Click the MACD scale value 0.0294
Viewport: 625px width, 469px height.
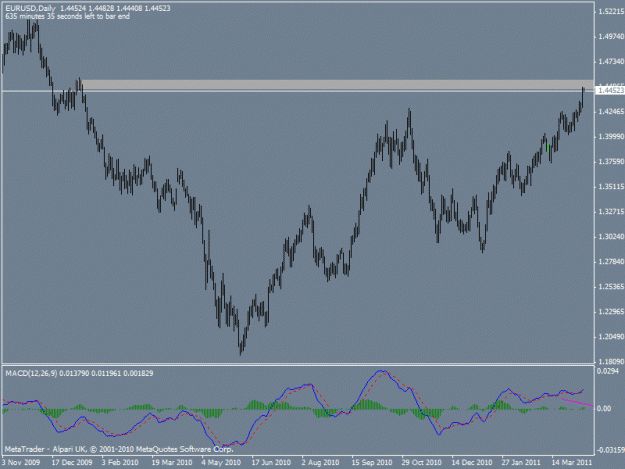[607, 371]
